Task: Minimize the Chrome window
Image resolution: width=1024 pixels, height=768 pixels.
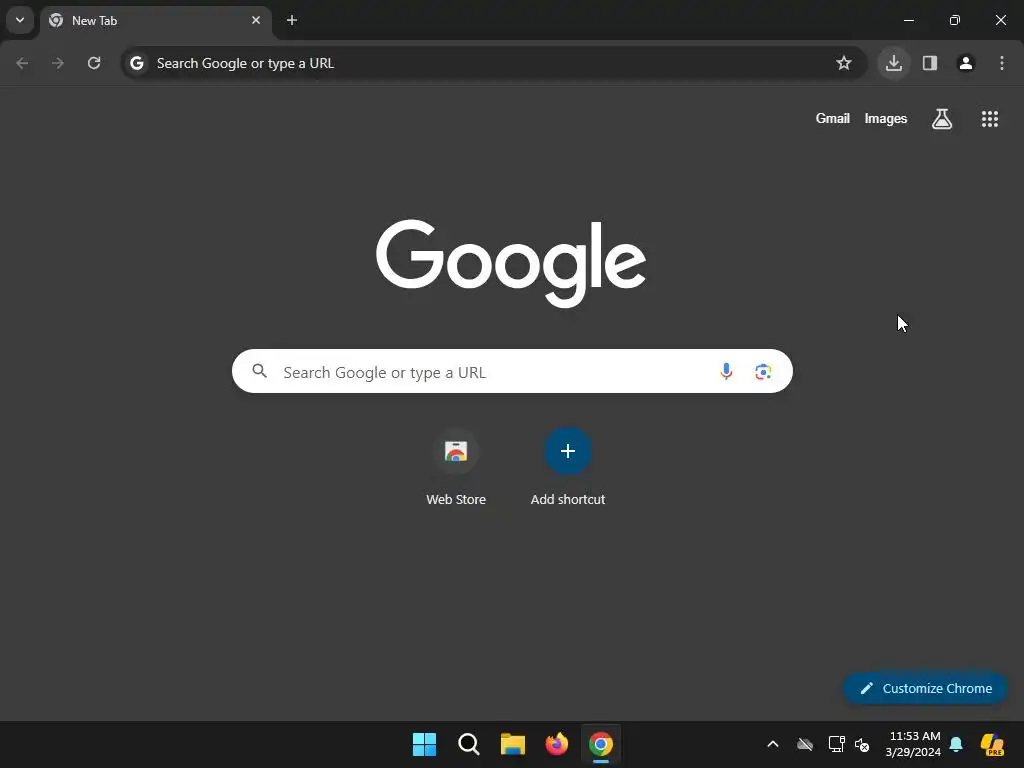Action: tap(908, 20)
